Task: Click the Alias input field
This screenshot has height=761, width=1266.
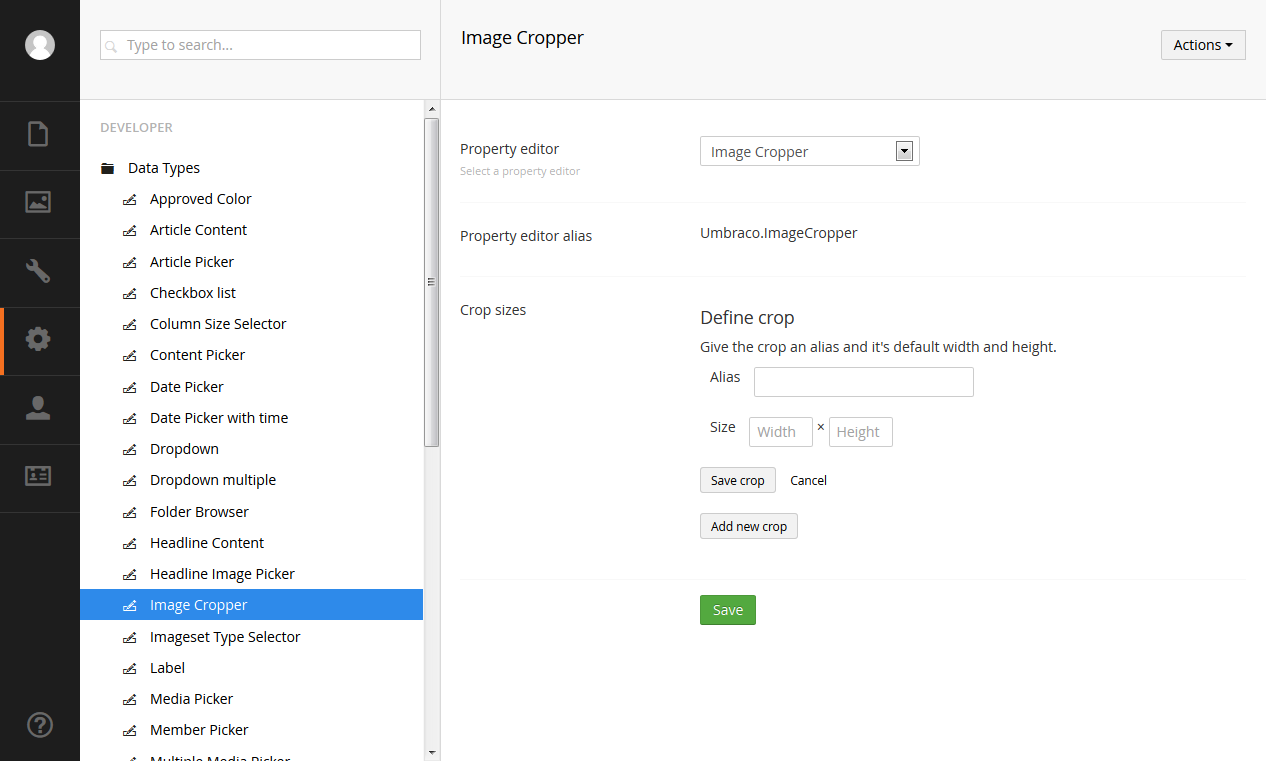Action: click(x=863, y=382)
